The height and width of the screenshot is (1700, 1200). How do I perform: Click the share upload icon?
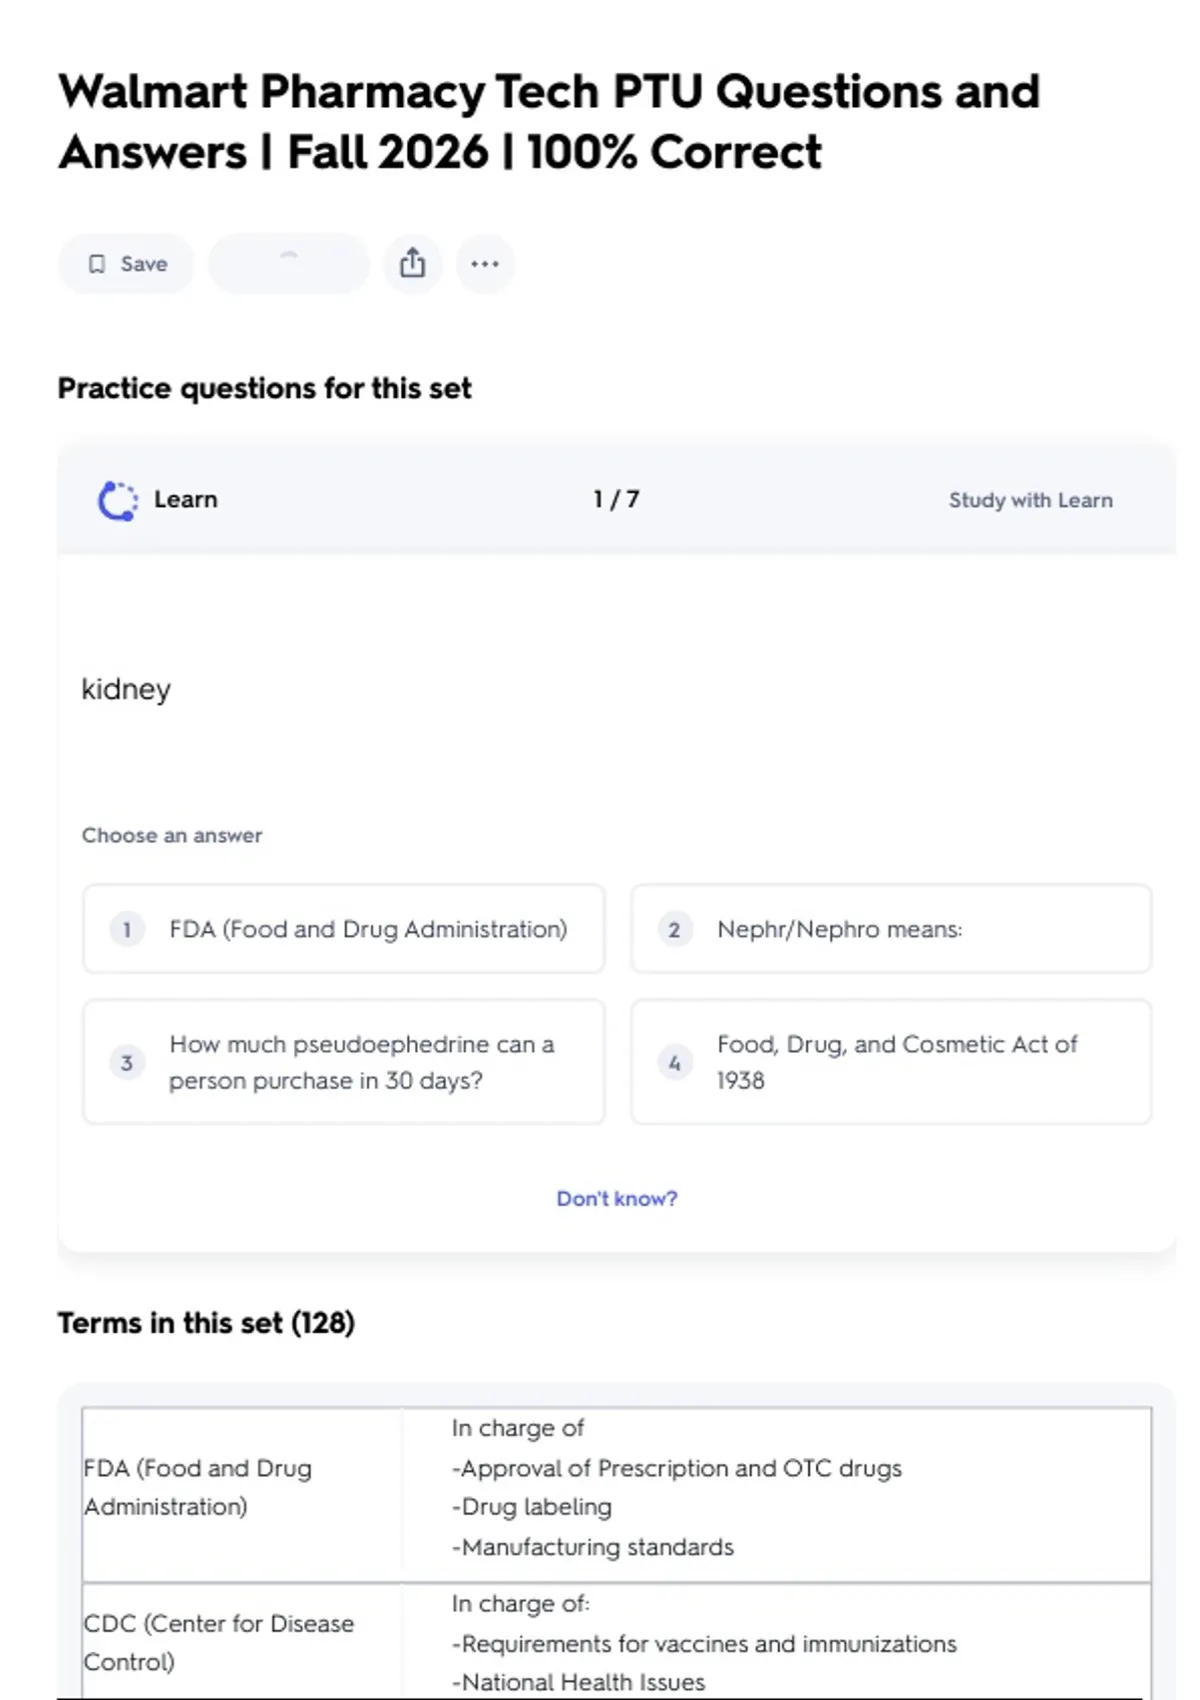tap(412, 264)
